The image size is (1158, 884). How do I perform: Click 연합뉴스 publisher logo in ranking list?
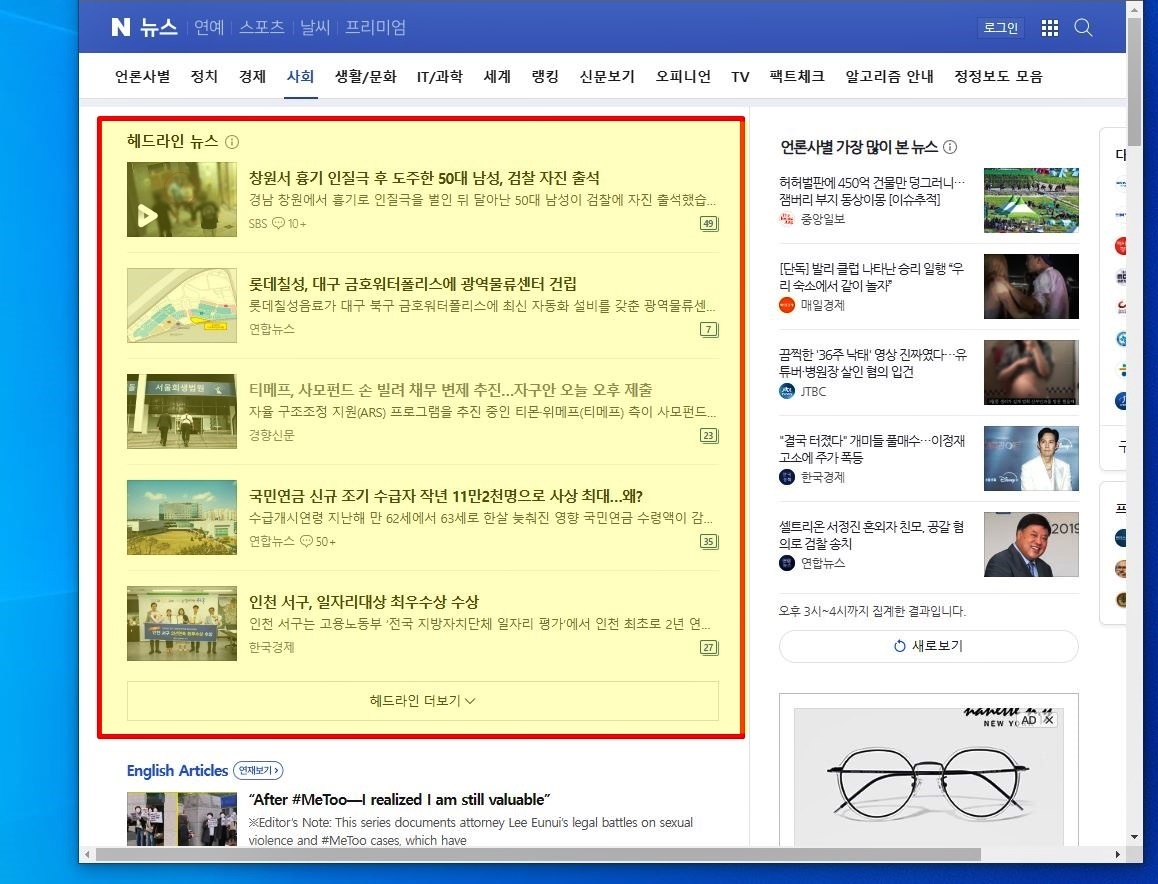[787, 563]
